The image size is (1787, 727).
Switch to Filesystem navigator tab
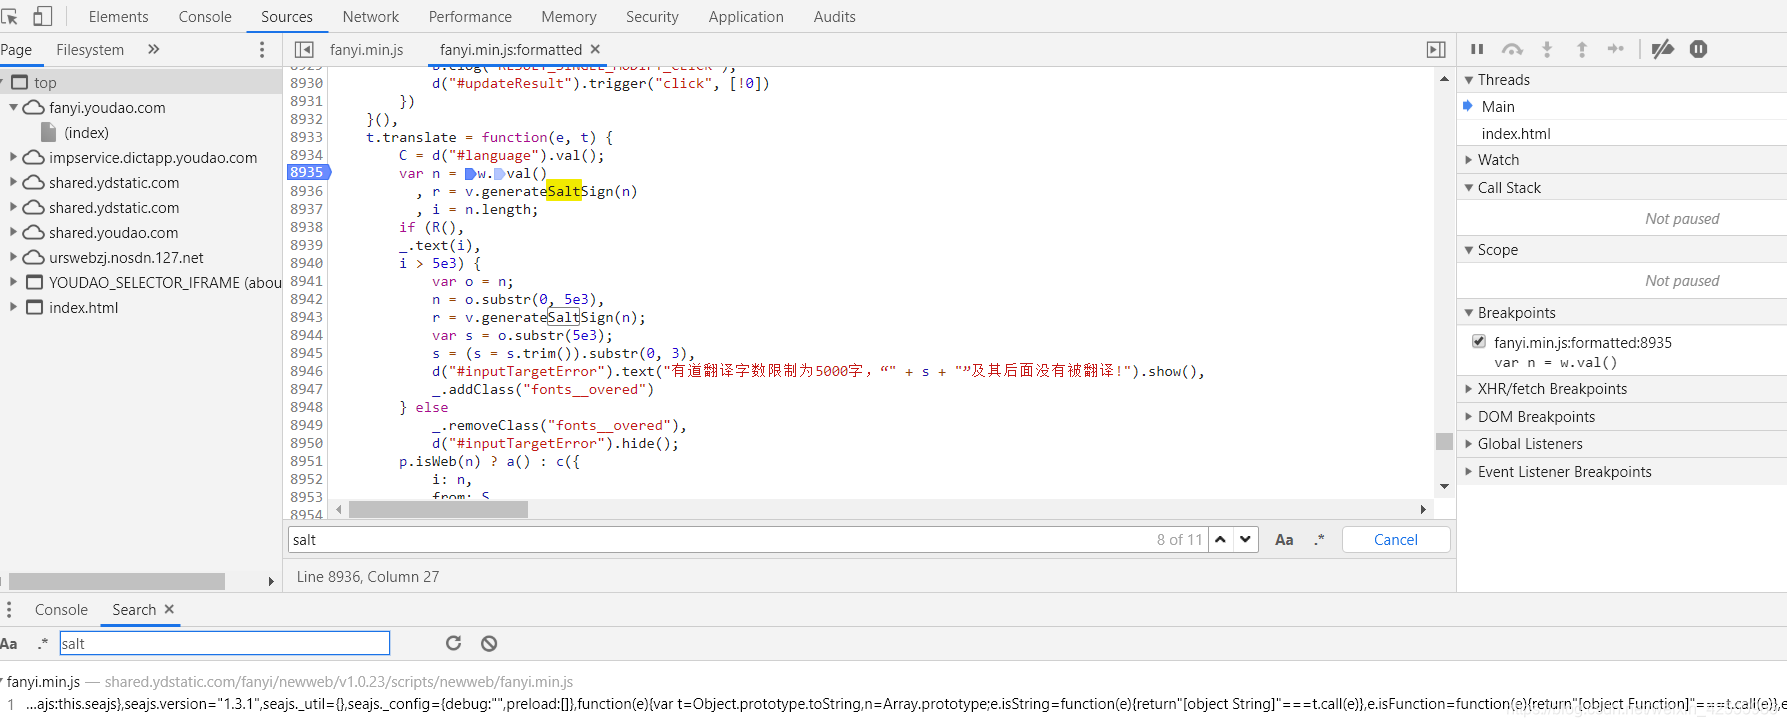click(x=90, y=49)
